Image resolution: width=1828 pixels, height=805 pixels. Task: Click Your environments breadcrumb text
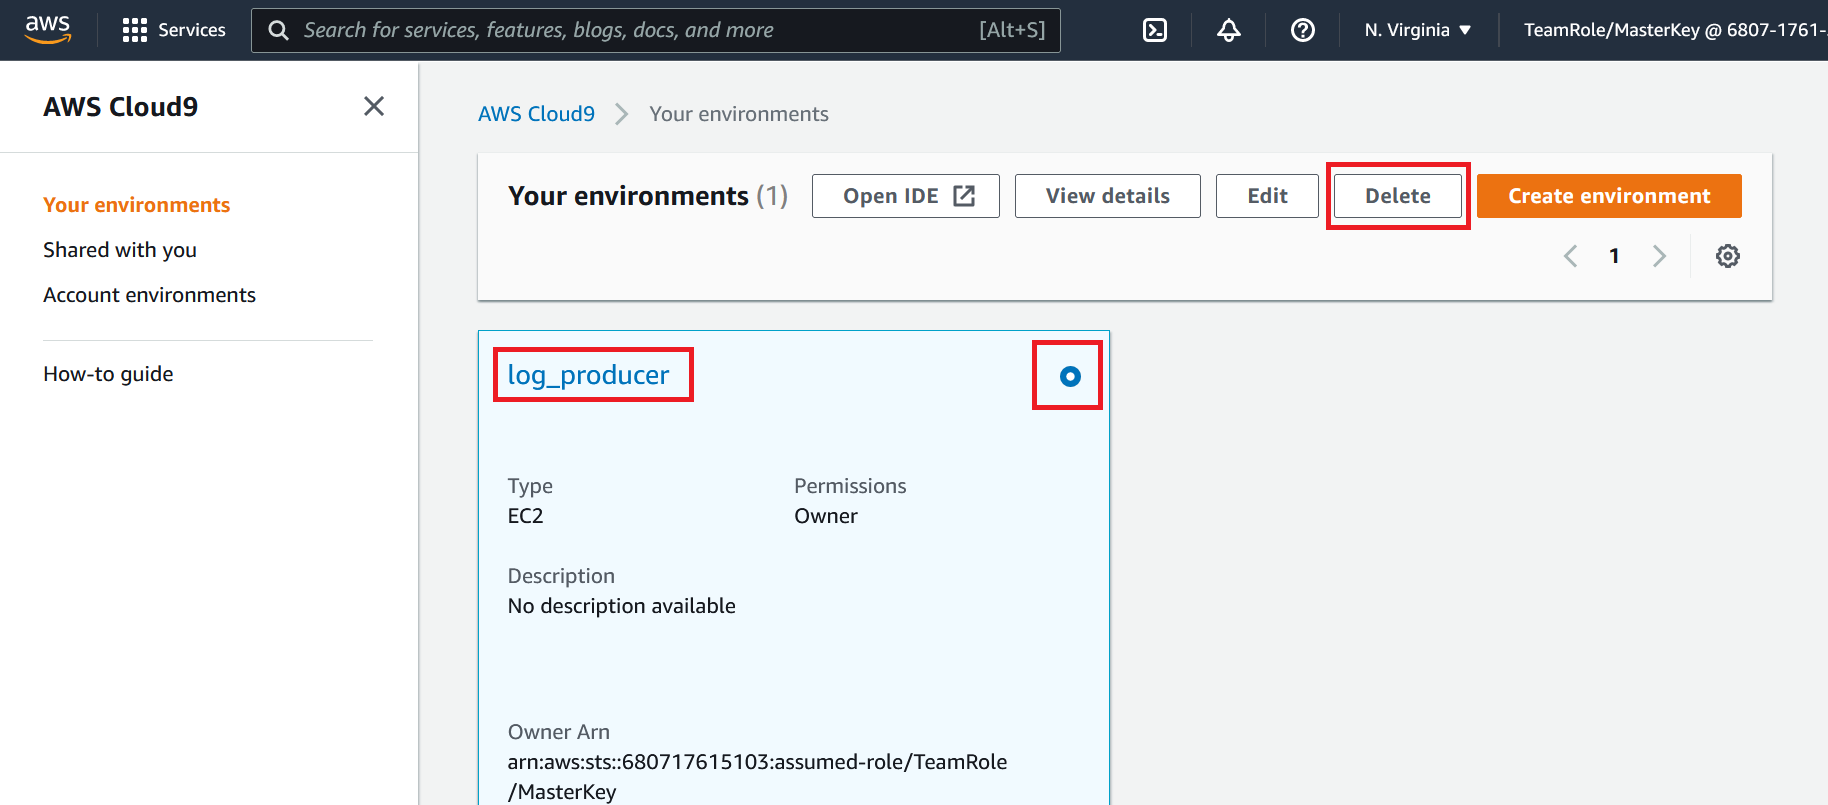[739, 114]
